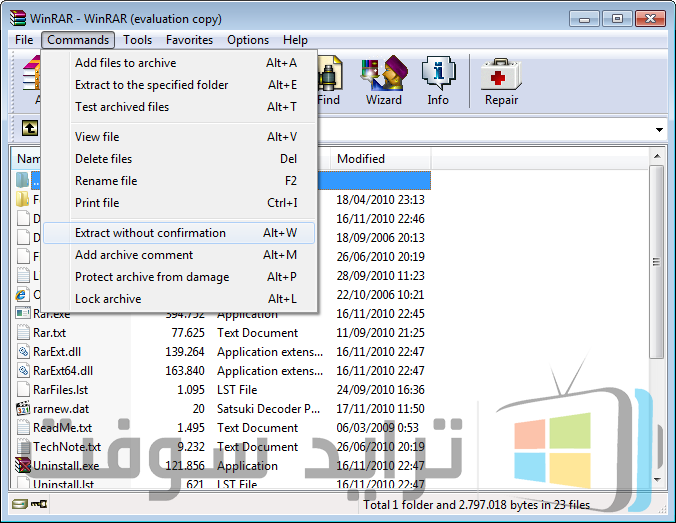676x523 pixels.
Task: Choose Protect archive from damage
Action: click(179, 277)
